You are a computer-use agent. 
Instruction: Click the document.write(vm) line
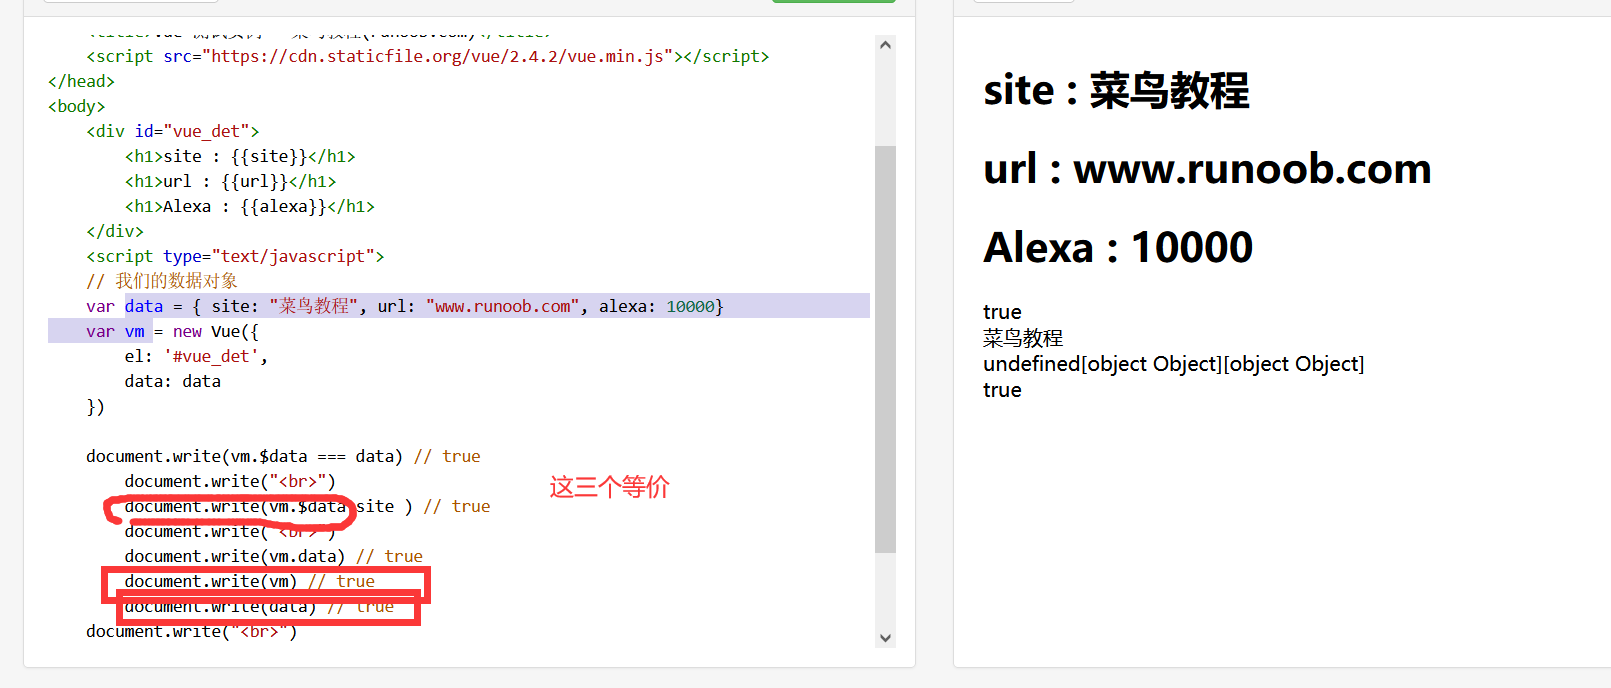click(250, 581)
